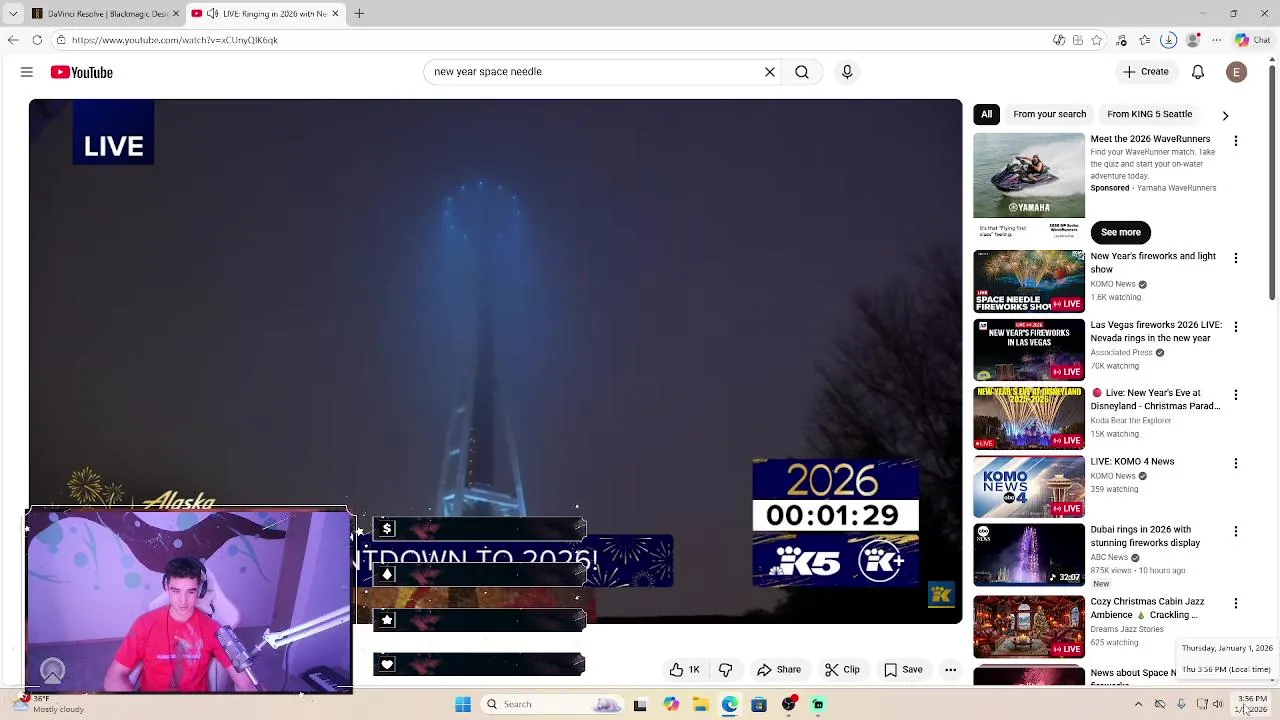Start voice search with microphone icon
The height and width of the screenshot is (720, 1280).
click(x=847, y=72)
